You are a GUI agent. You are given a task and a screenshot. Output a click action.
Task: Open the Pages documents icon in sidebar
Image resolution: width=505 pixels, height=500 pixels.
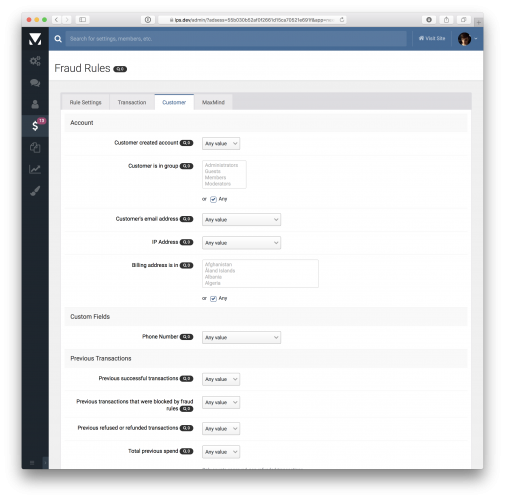tap(35, 147)
